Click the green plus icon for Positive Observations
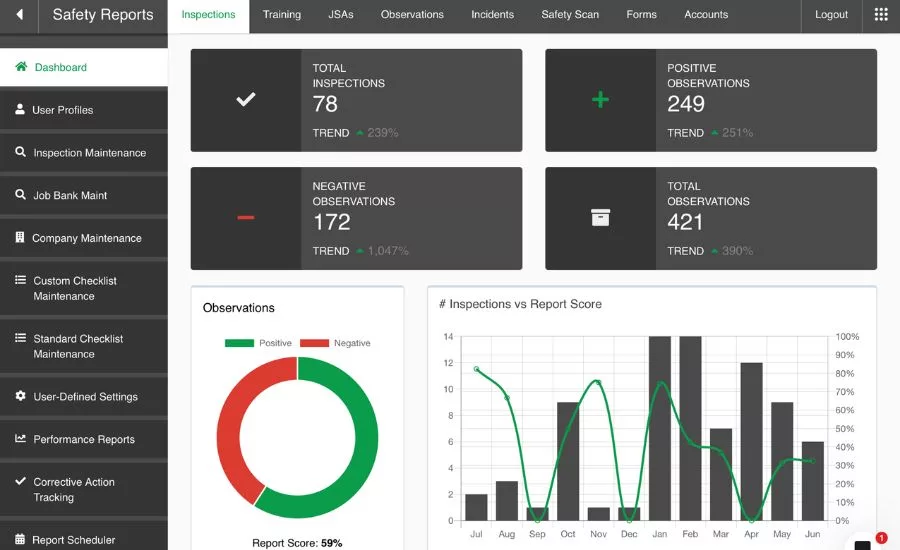 coord(600,100)
